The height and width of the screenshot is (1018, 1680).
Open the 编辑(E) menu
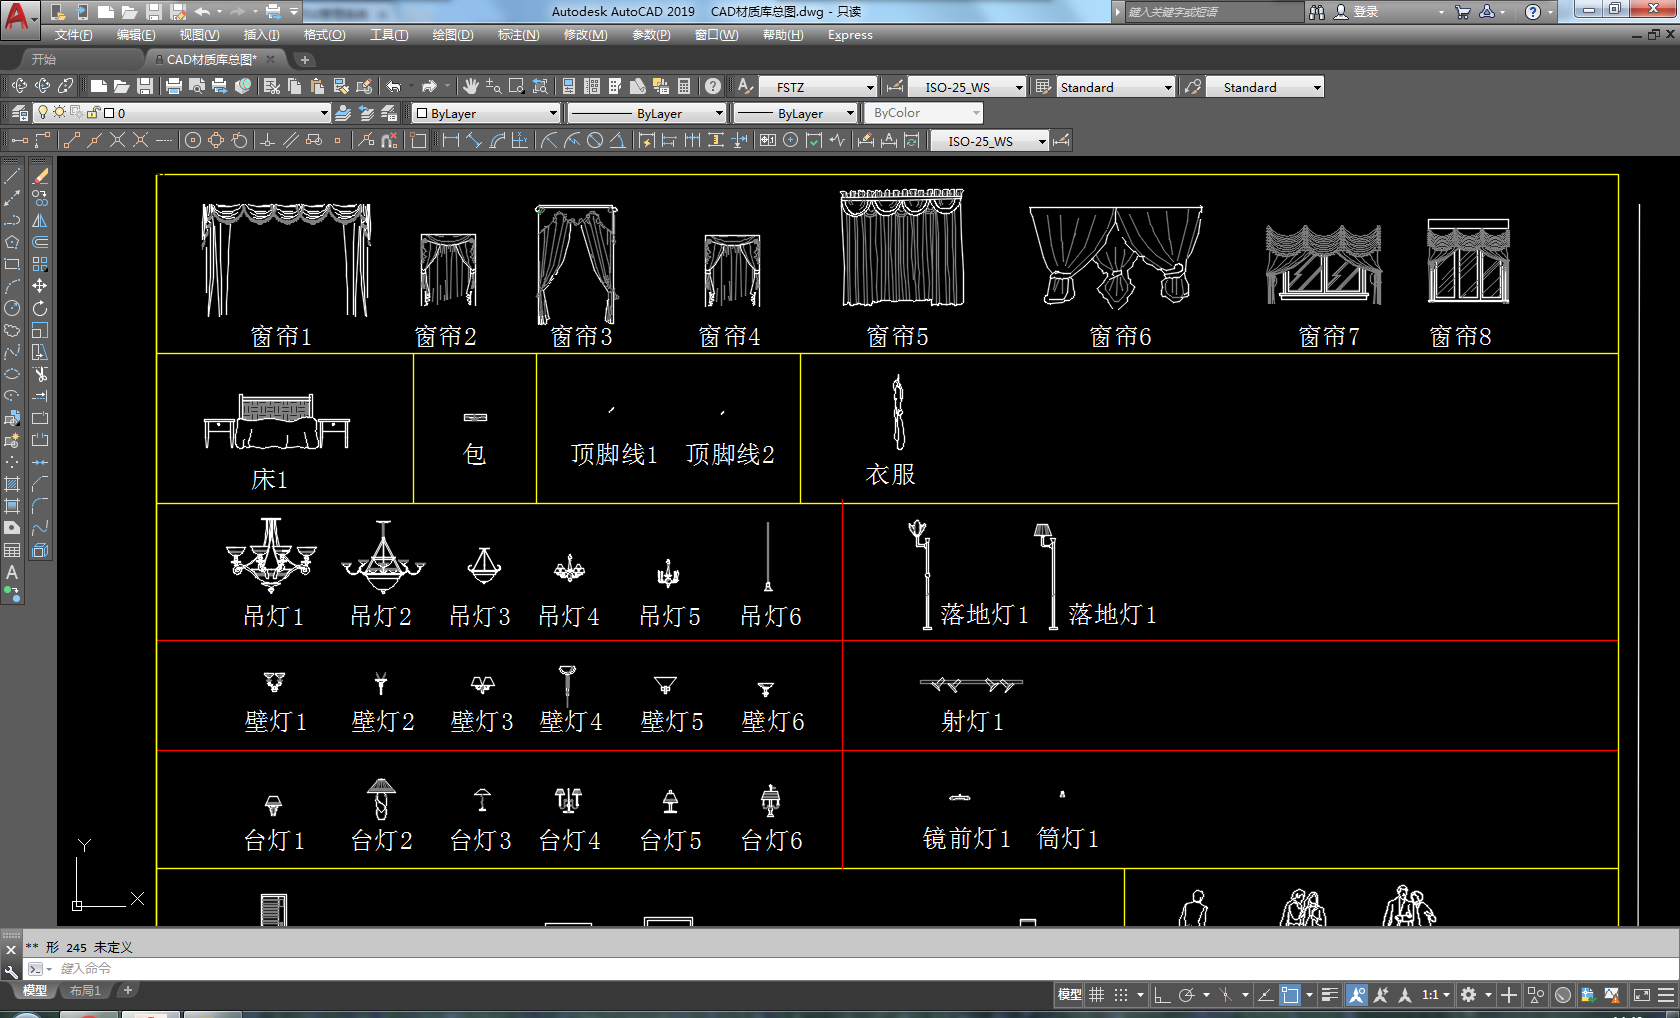point(136,35)
